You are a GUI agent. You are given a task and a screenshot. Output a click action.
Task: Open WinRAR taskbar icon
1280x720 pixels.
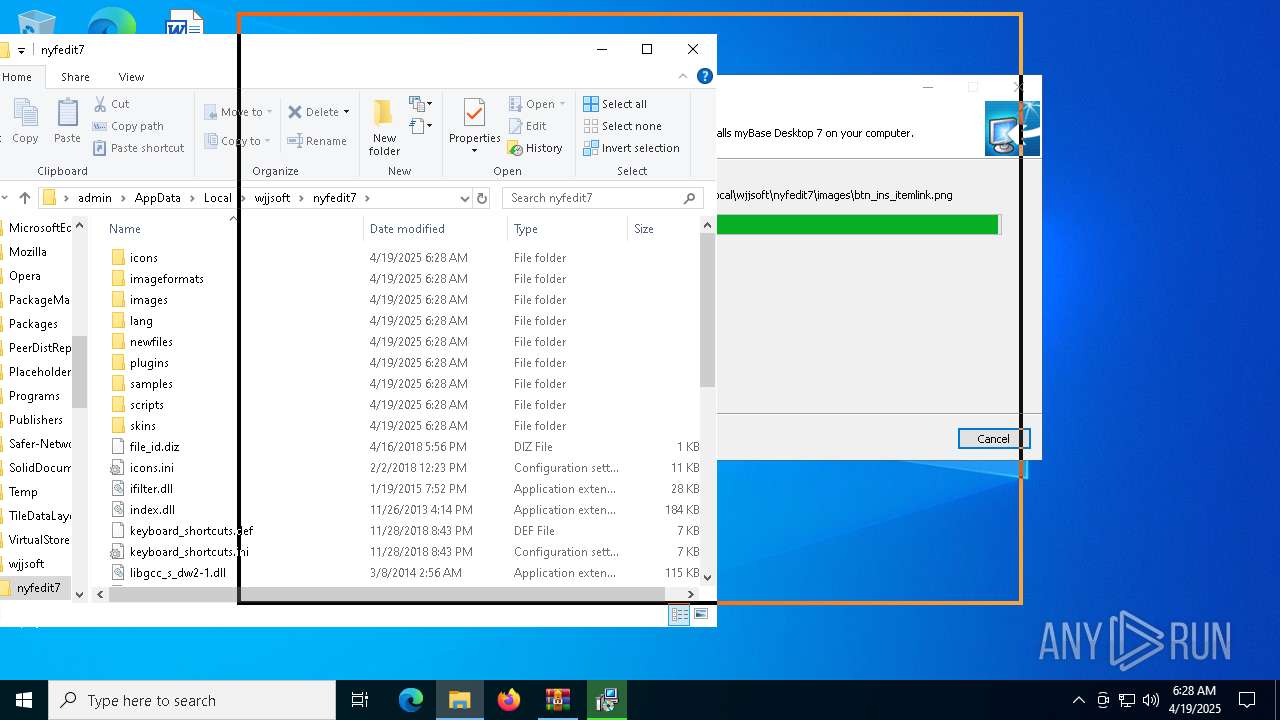coord(557,700)
